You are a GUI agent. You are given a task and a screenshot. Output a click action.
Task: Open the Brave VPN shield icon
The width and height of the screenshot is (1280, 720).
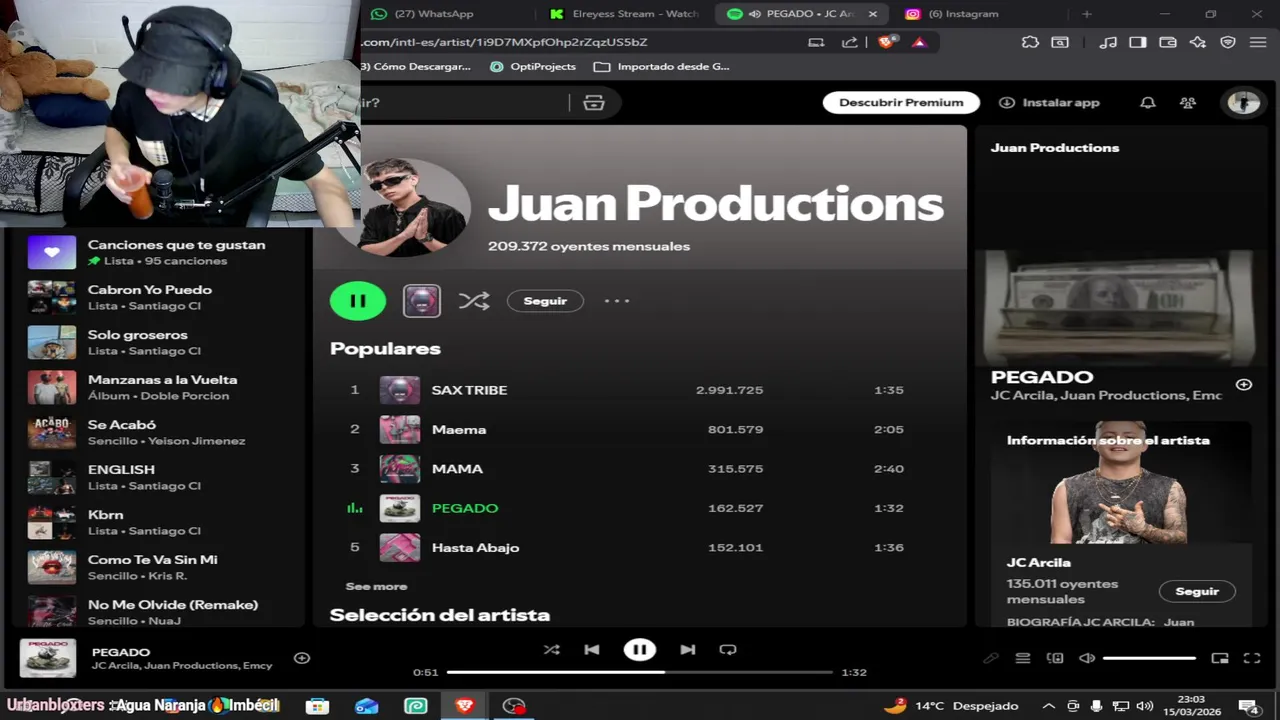tap(1228, 42)
